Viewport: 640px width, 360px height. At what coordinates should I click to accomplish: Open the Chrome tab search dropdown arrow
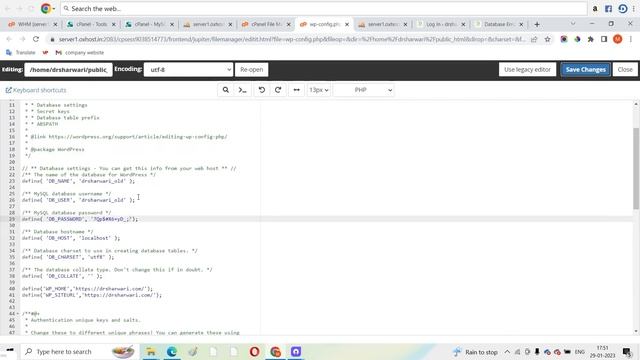[573, 24]
